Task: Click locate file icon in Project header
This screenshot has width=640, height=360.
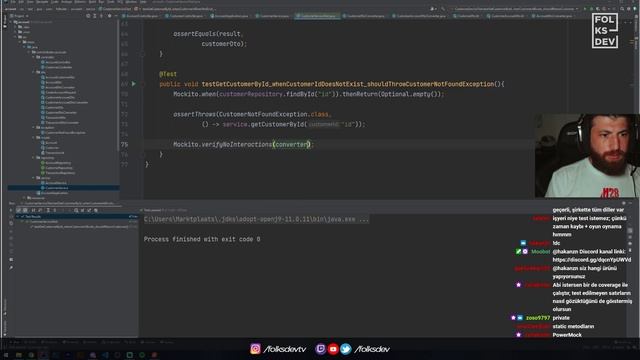Action: pos(88,16)
